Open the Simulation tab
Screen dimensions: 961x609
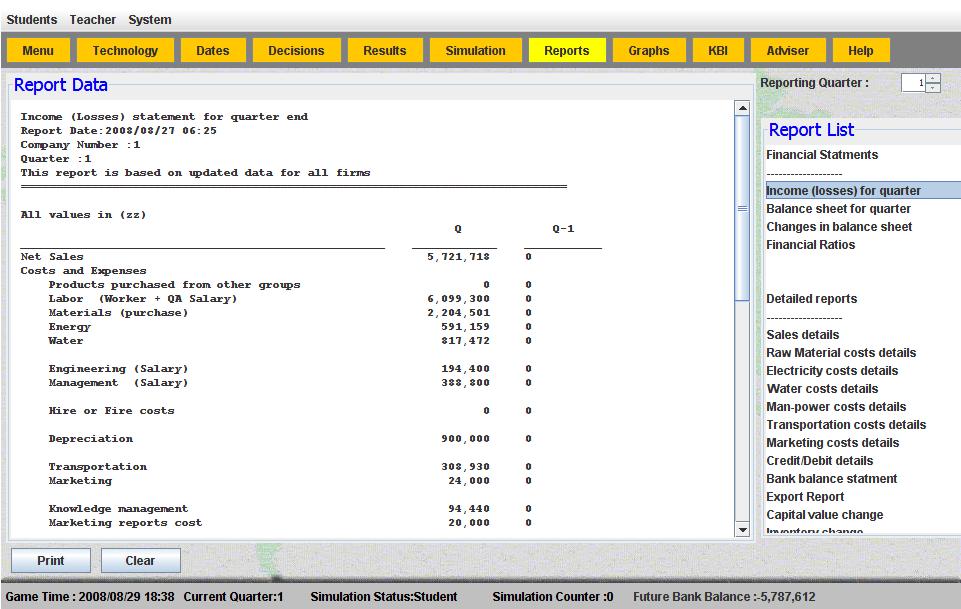(x=475, y=51)
